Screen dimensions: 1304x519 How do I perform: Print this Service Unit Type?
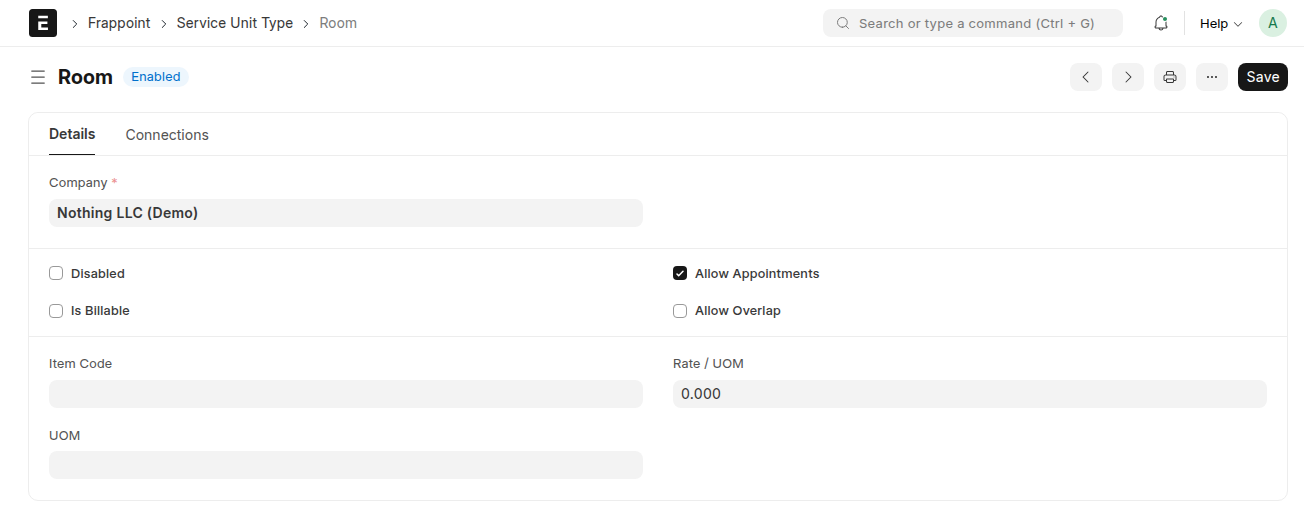tap(1170, 77)
